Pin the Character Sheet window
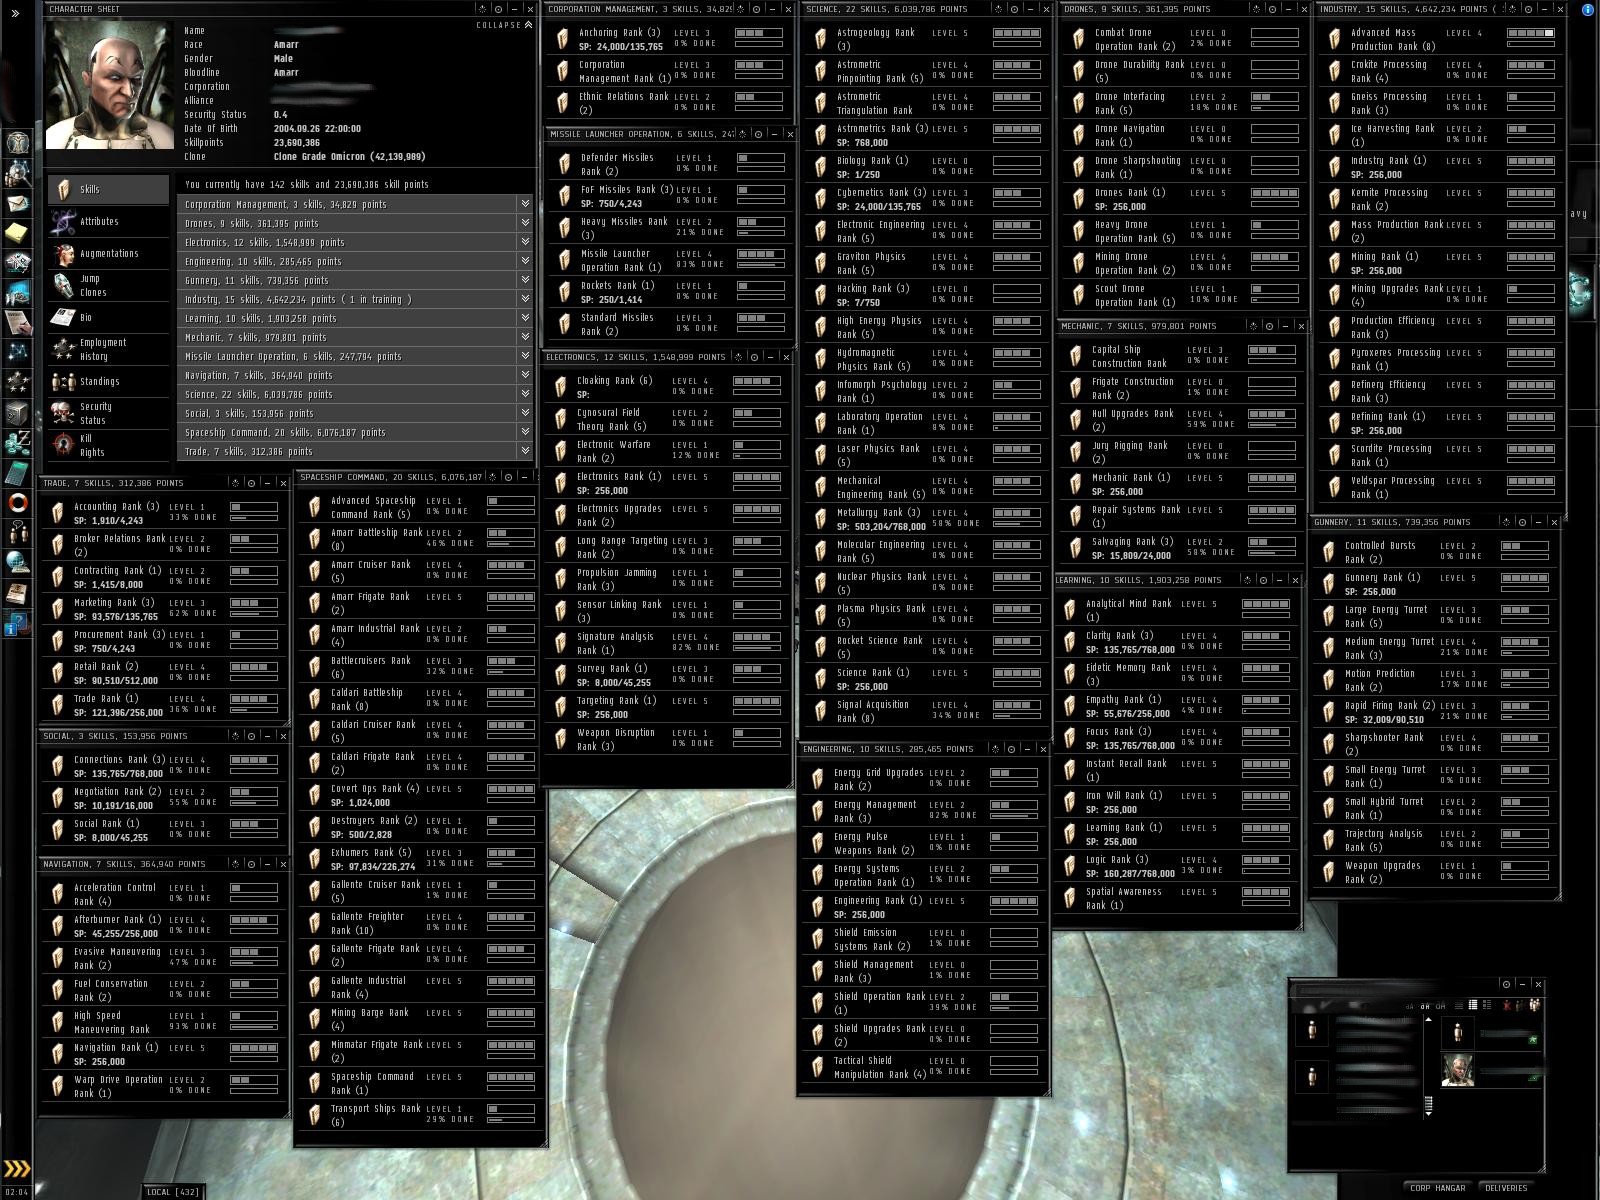The height and width of the screenshot is (1200, 1600). (498, 9)
